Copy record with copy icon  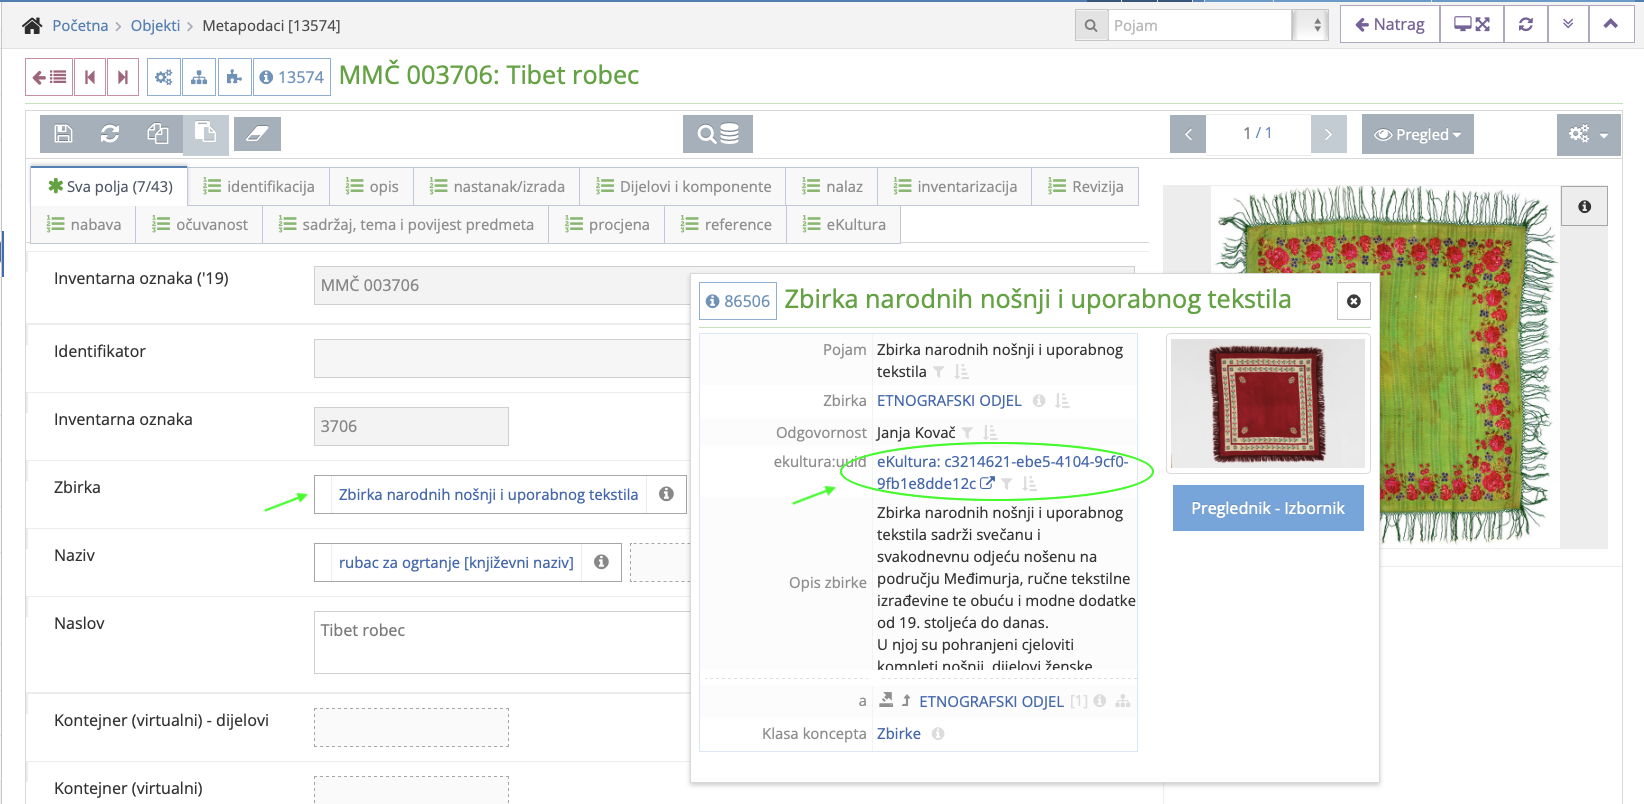(158, 134)
